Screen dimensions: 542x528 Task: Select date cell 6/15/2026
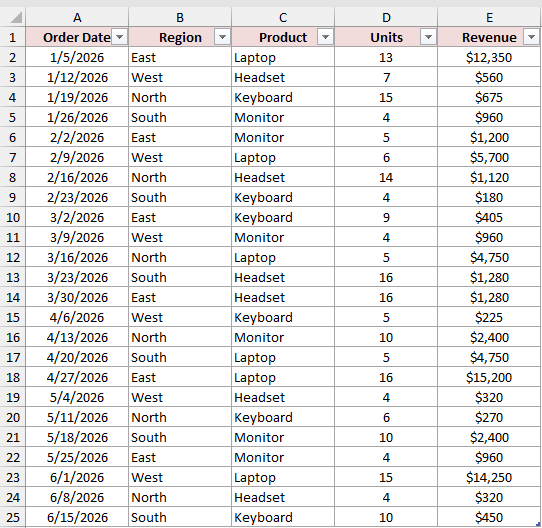click(x=77, y=517)
